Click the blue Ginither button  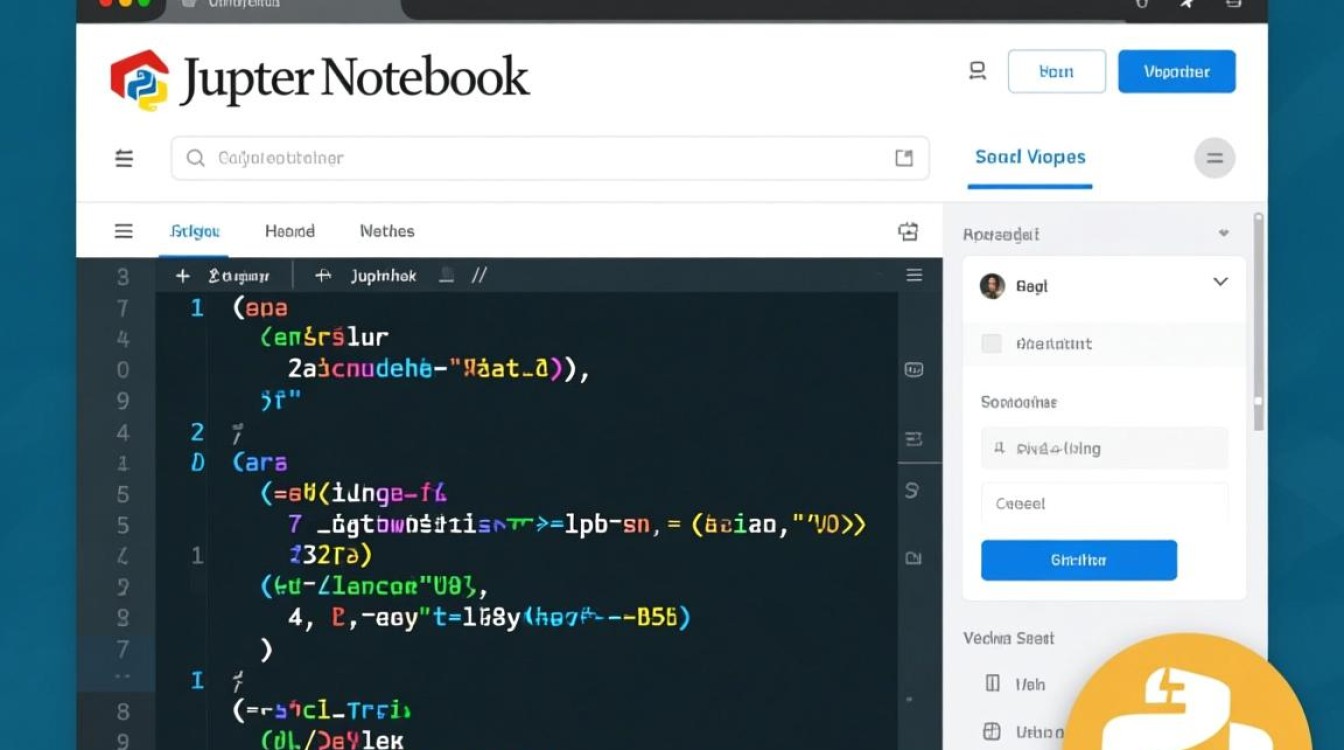[1079, 560]
